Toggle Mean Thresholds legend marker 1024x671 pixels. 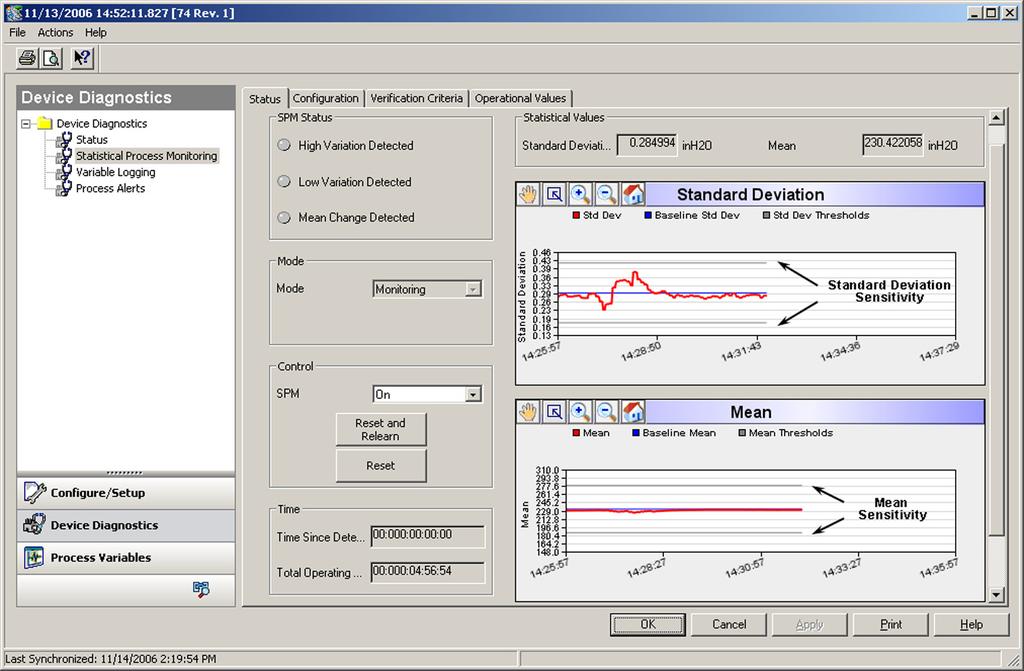pos(742,433)
